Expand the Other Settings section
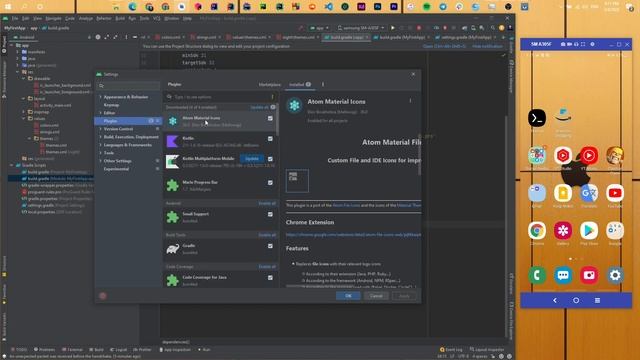The width and height of the screenshot is (640, 360). [100, 161]
